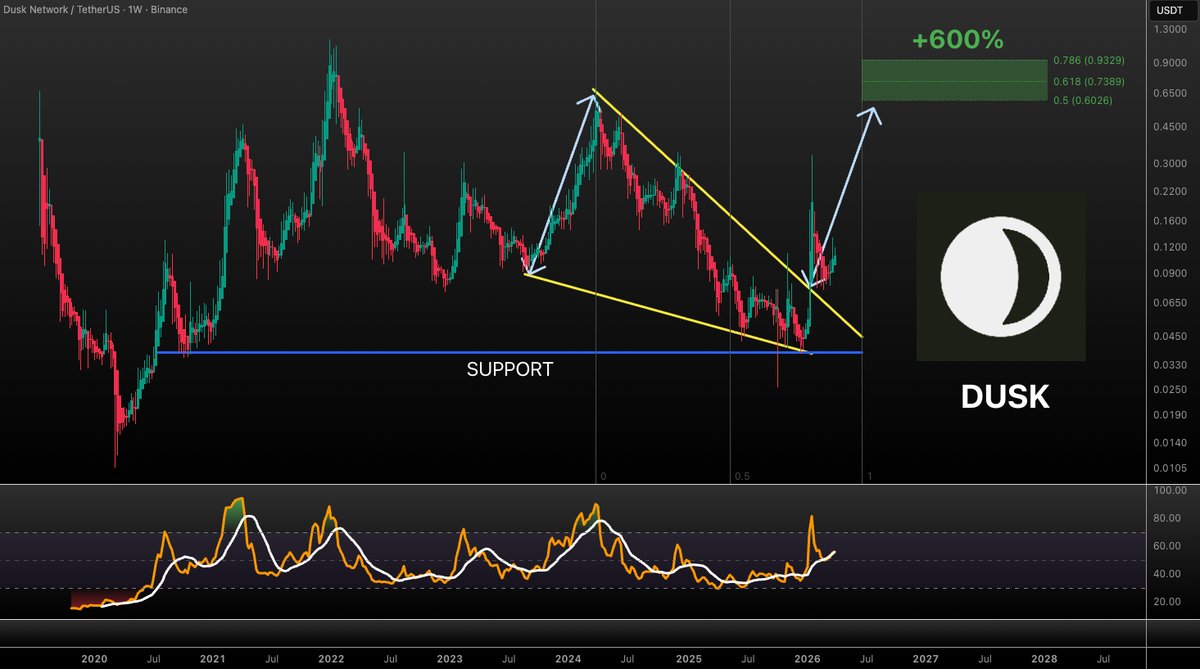The image size is (1200, 669).
Task: Click the 0.0140 price axis label
Action: [x=1172, y=442]
